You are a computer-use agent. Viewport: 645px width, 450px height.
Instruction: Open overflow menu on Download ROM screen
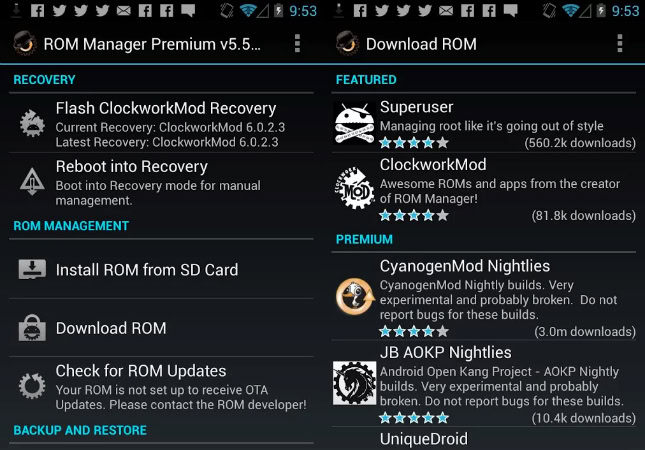click(x=619, y=43)
